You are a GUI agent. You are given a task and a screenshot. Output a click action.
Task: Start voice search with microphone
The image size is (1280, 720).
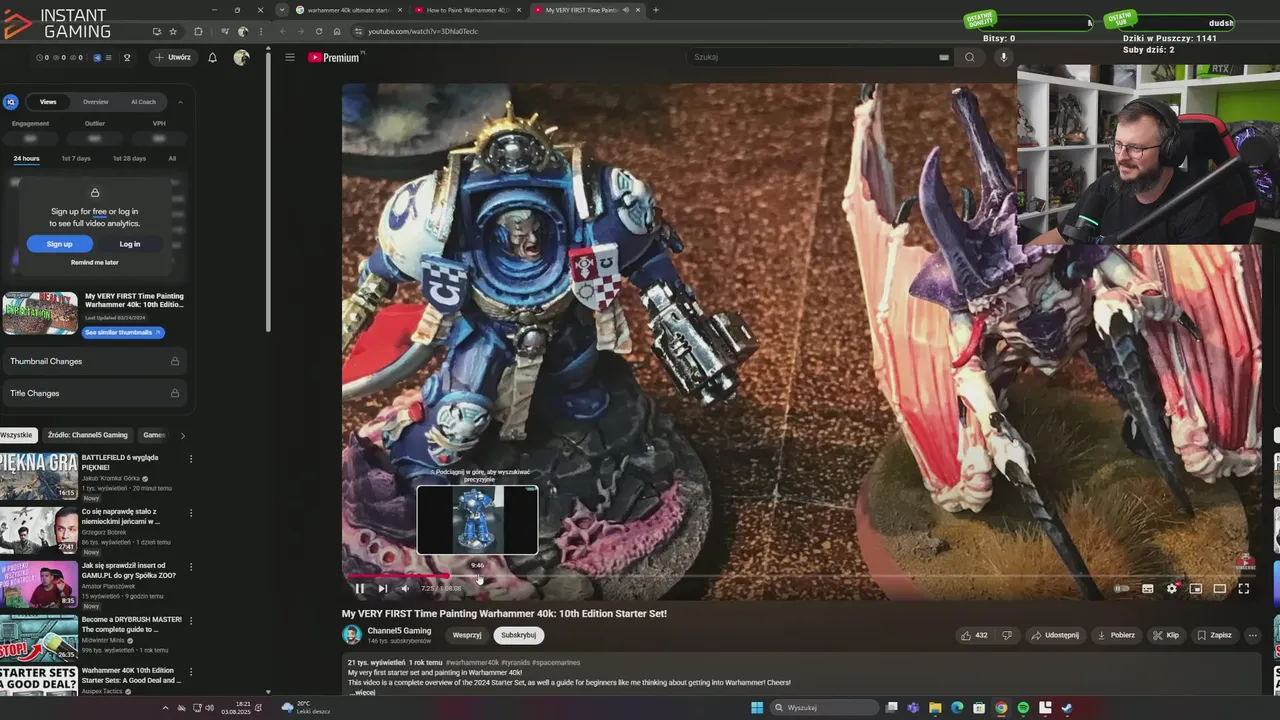point(1004,57)
